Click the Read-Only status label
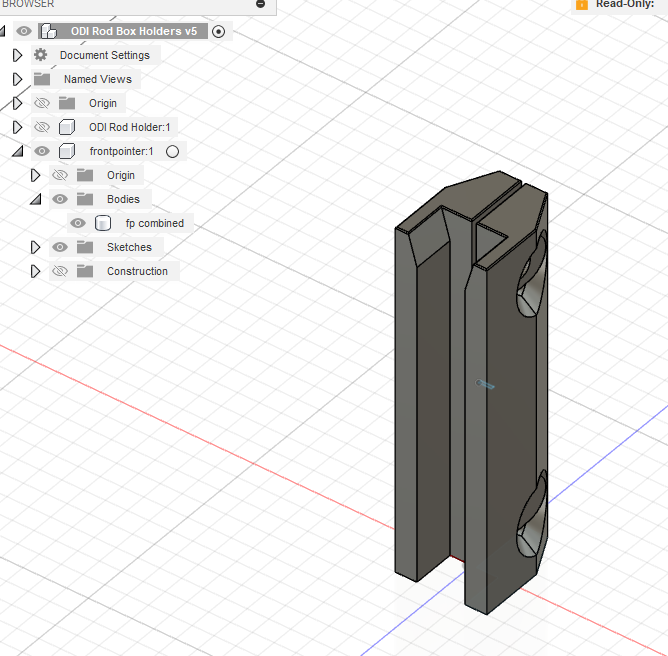 [x=625, y=4]
